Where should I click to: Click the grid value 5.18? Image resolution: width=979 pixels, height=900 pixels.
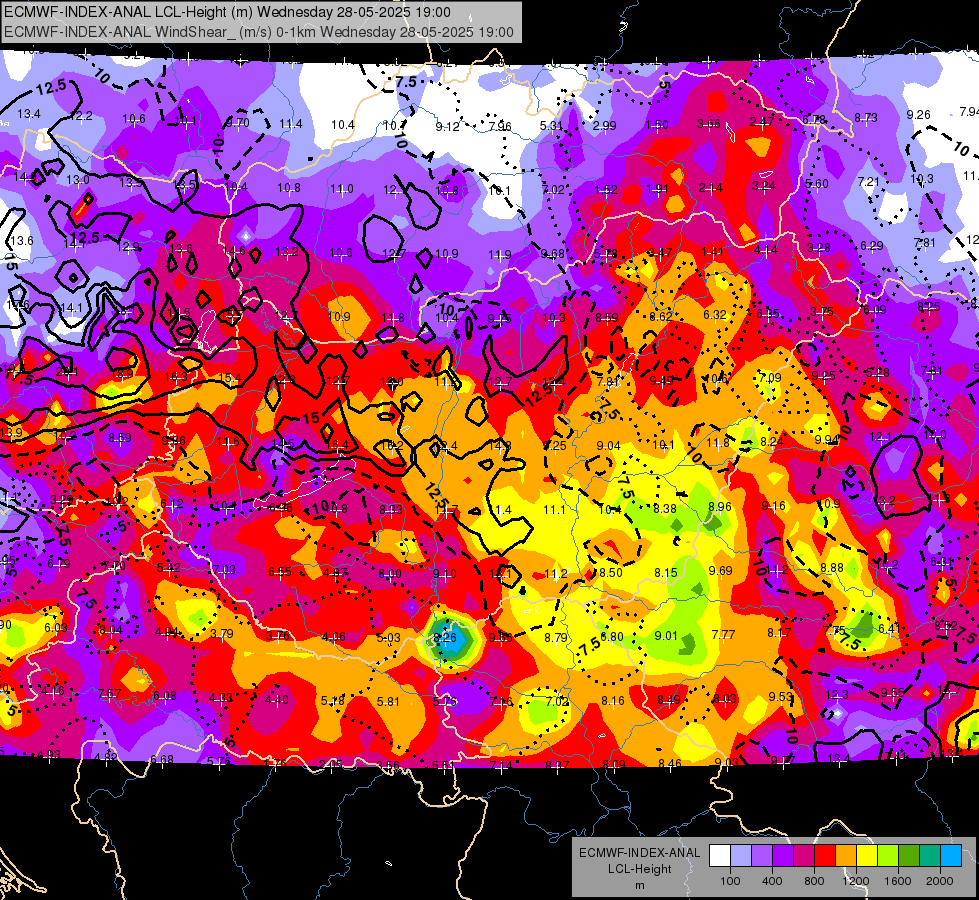coord(333,701)
